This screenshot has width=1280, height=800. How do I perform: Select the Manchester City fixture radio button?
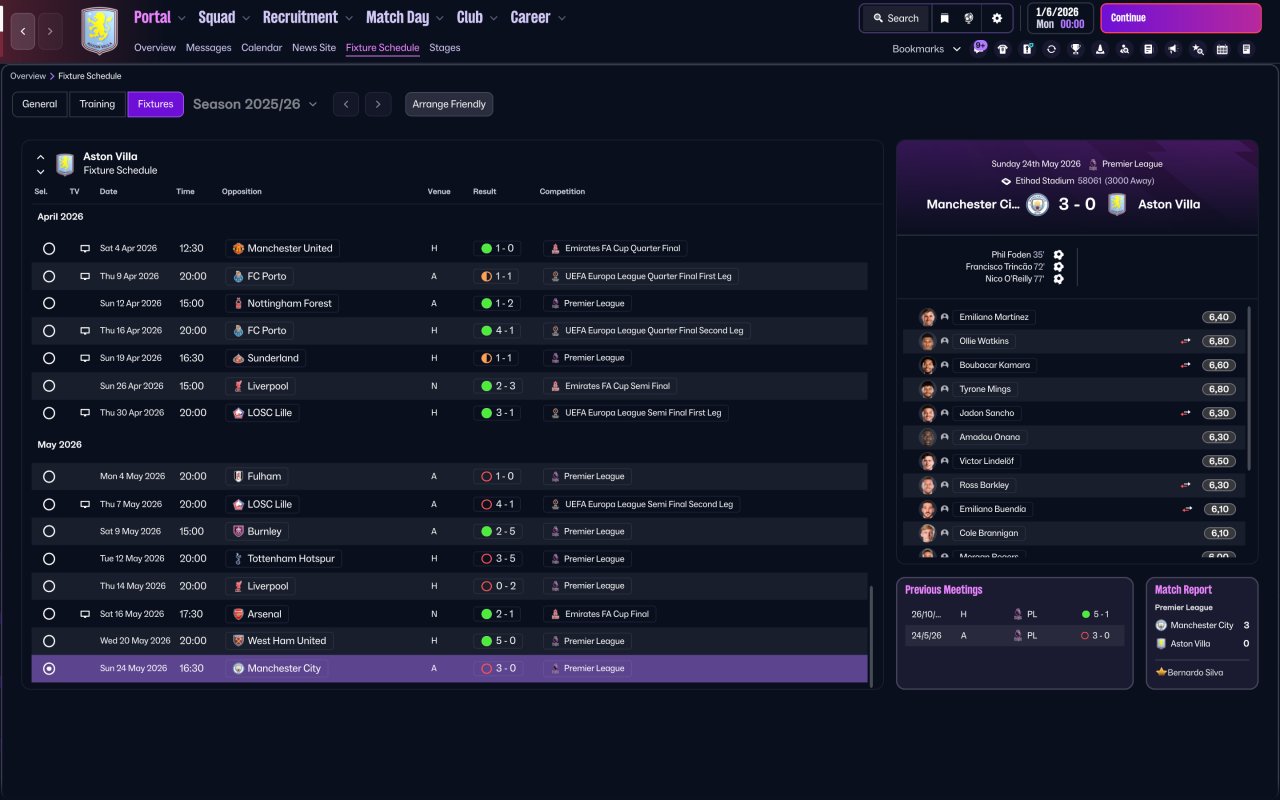[x=49, y=669]
